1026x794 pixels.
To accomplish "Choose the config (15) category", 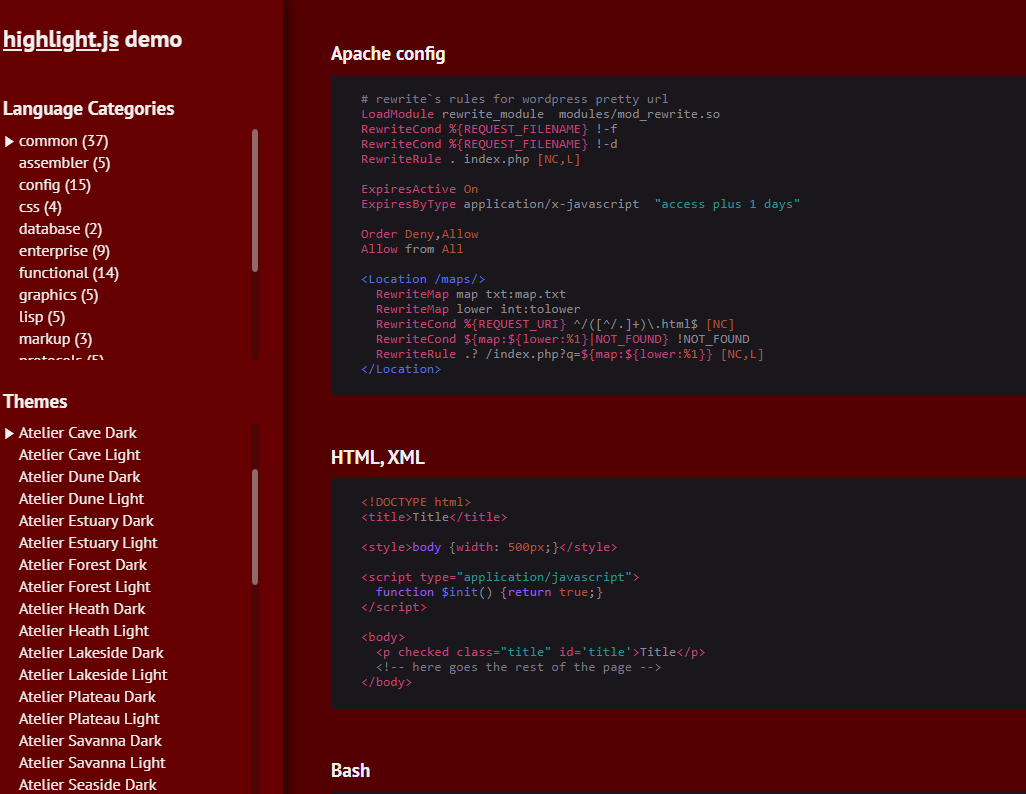I will (54, 185).
